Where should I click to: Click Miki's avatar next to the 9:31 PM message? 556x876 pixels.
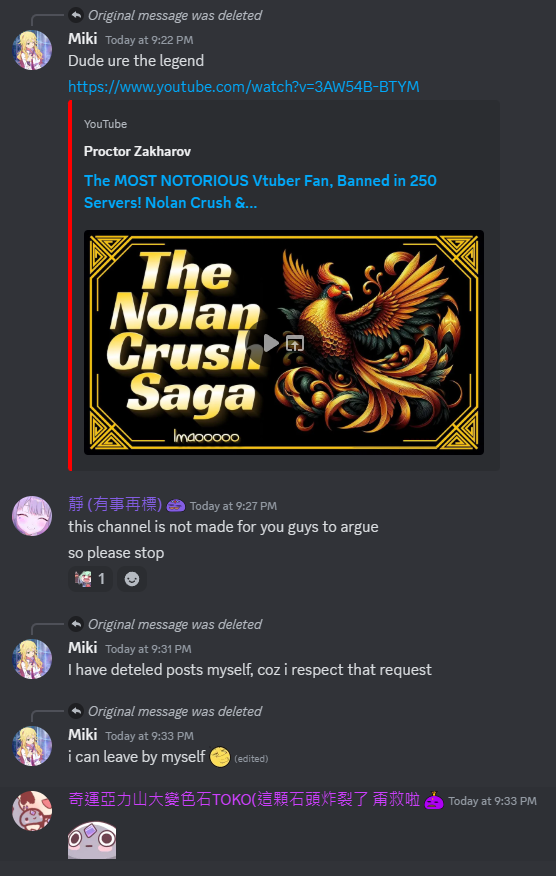click(32, 659)
